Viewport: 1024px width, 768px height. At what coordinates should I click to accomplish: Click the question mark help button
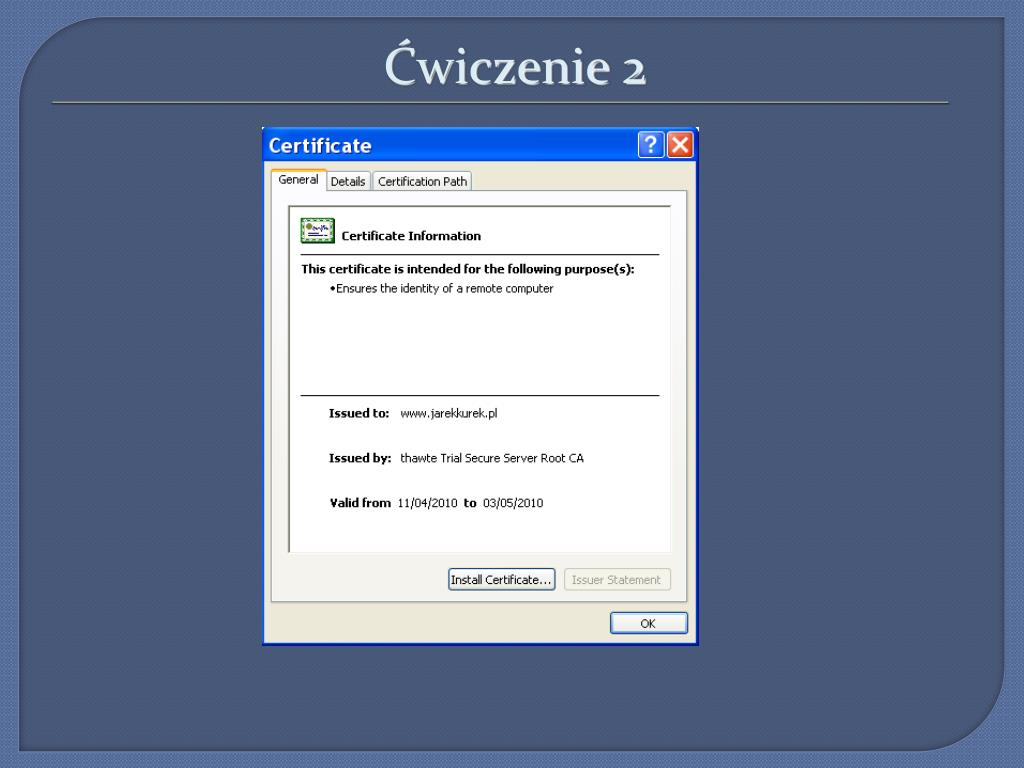[x=650, y=144]
